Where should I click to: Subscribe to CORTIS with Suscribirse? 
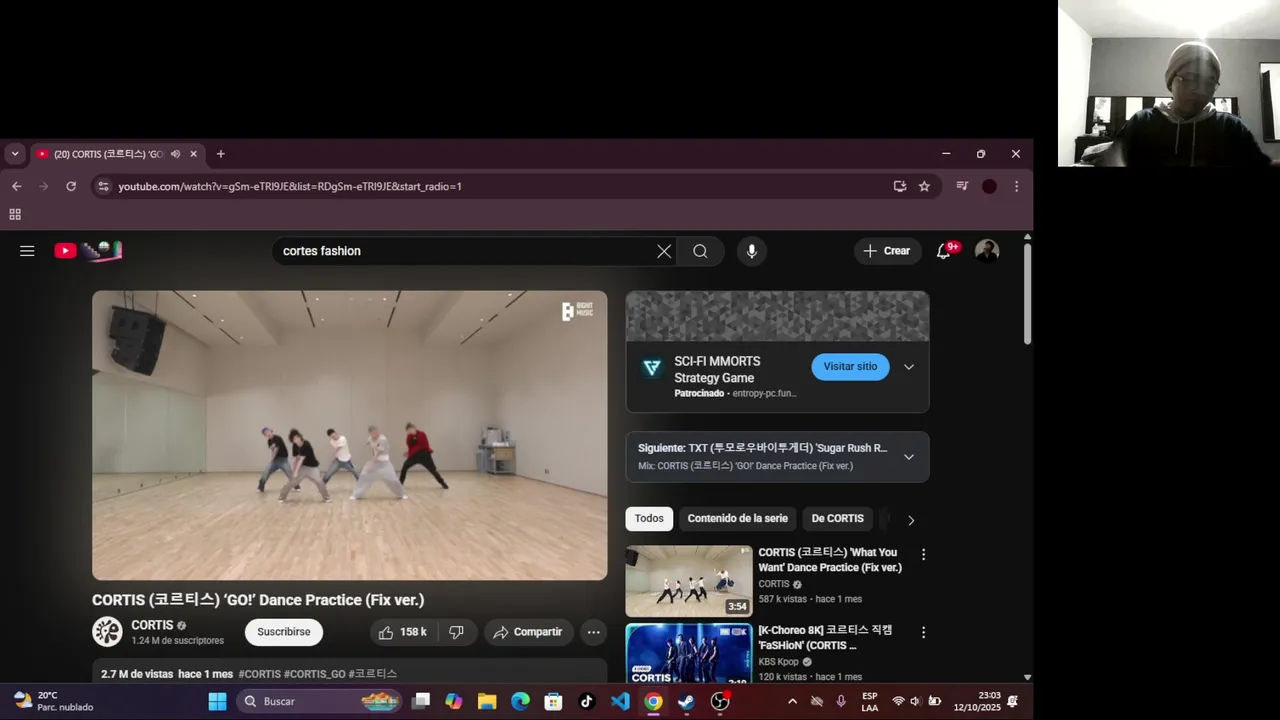click(x=284, y=632)
